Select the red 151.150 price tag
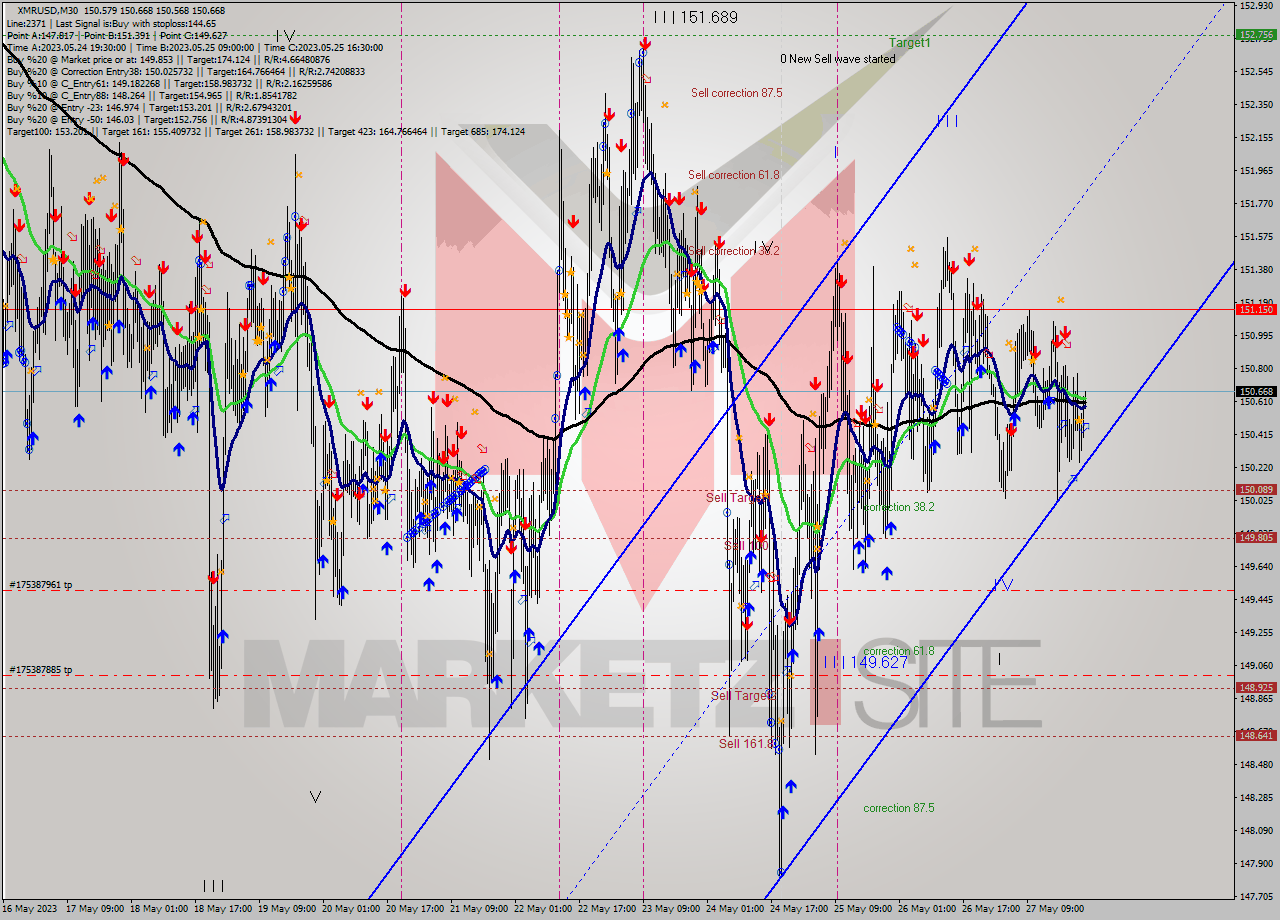This screenshot has height=920, width=1280. pos(1256,310)
